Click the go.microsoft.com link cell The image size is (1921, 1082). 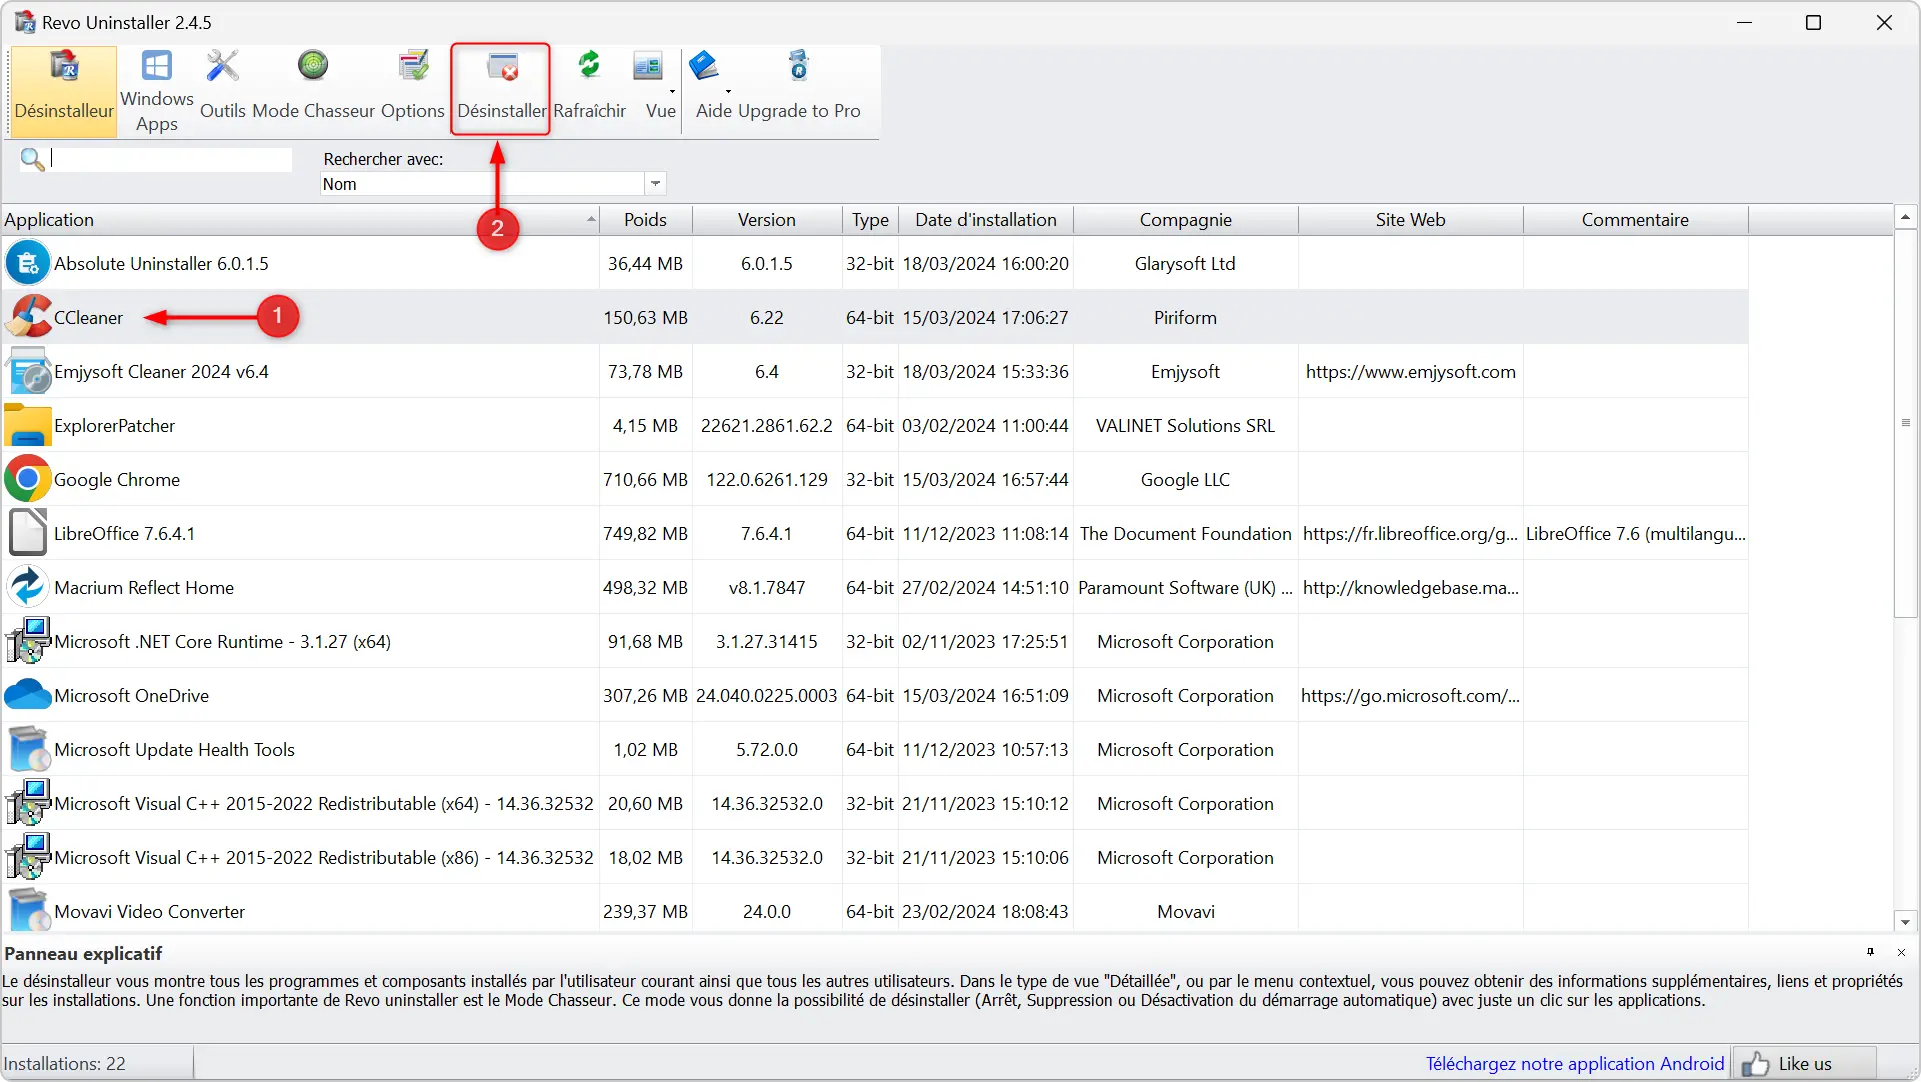coord(1410,696)
